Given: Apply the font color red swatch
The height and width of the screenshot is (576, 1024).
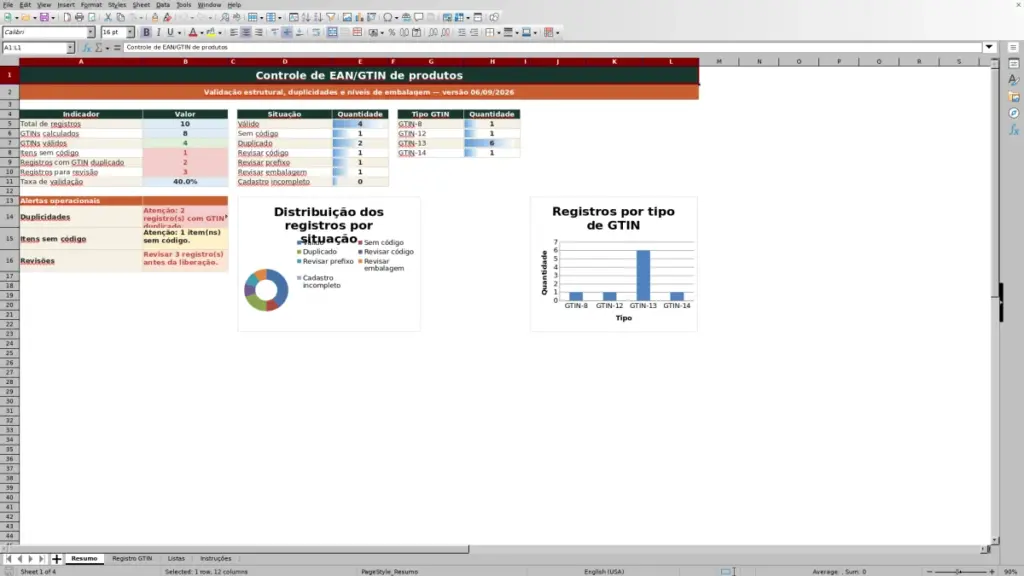Looking at the screenshot, I should (193, 33).
